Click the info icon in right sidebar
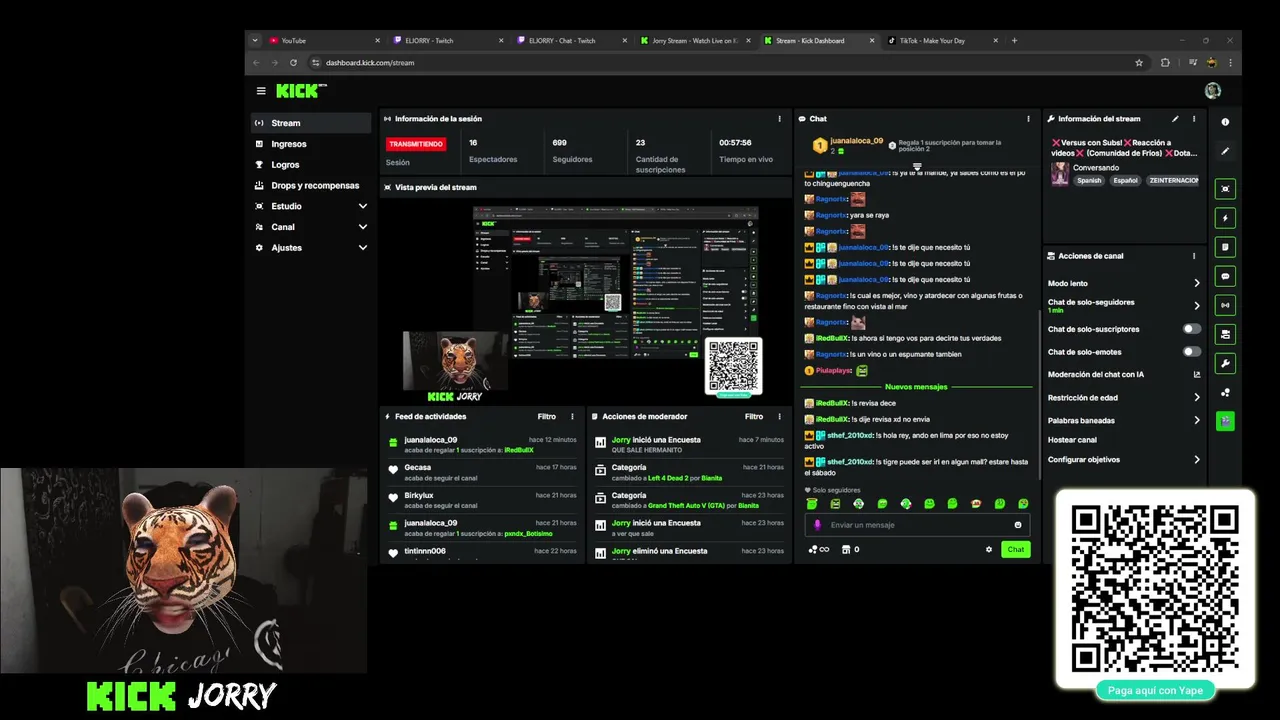 [x=1225, y=122]
